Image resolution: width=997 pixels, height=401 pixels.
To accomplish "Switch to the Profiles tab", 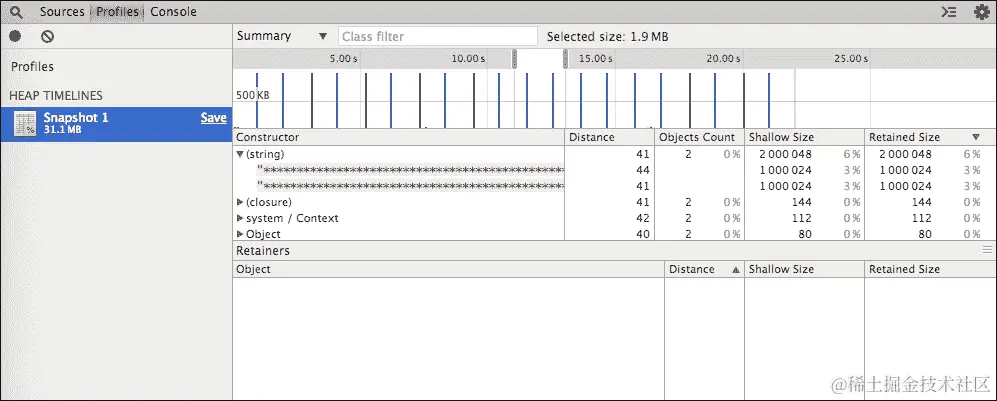I will pyautogui.click(x=118, y=11).
